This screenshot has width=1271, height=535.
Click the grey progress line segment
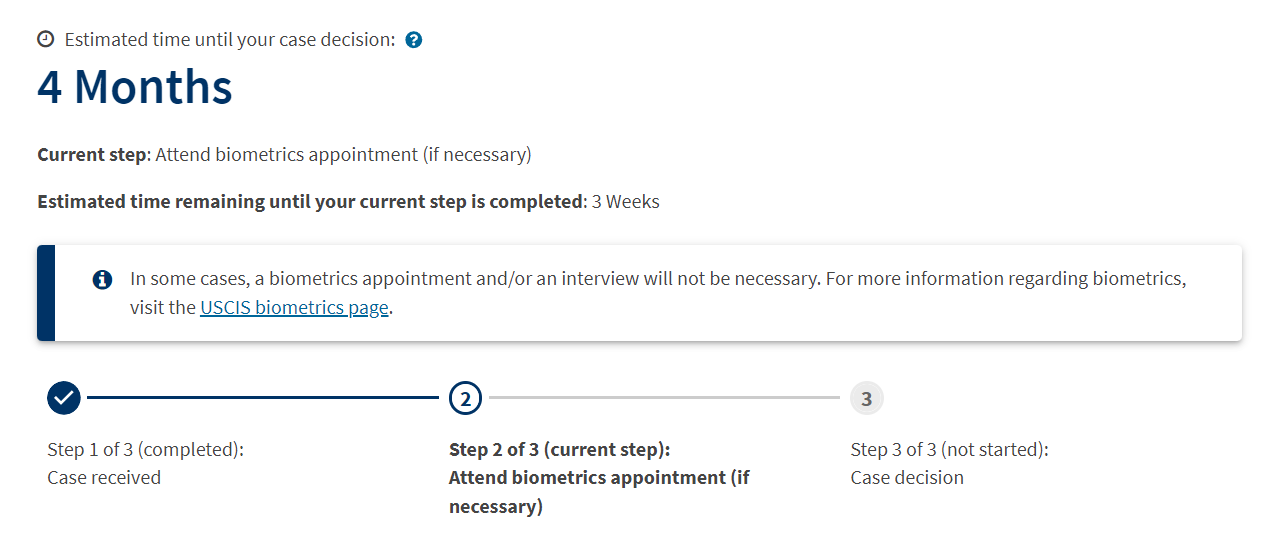point(665,398)
